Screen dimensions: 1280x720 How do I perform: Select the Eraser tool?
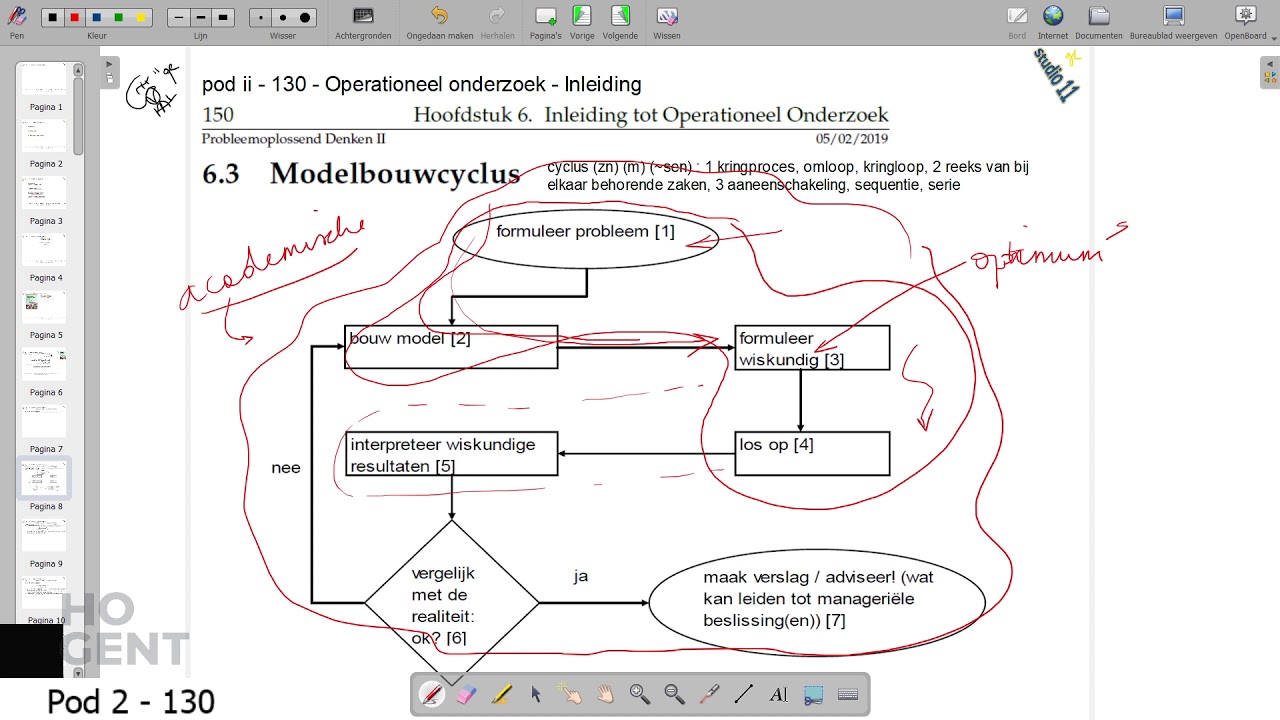(467, 694)
